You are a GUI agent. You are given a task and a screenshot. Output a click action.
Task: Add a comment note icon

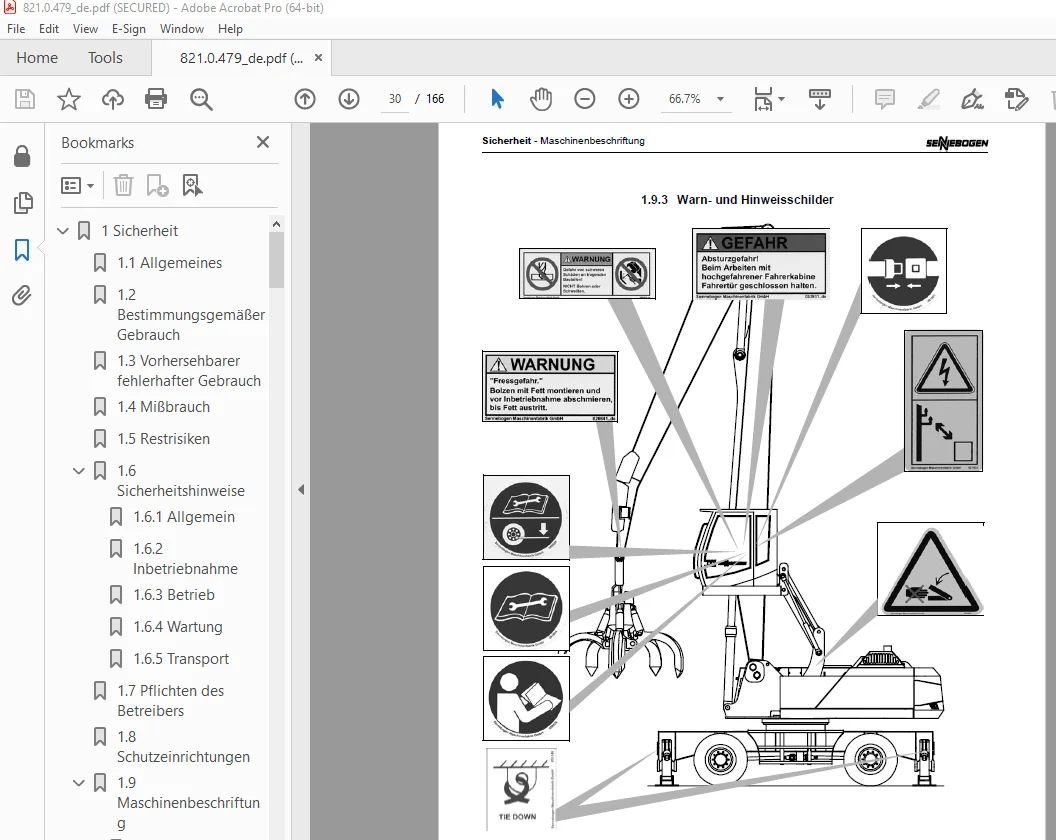(884, 99)
